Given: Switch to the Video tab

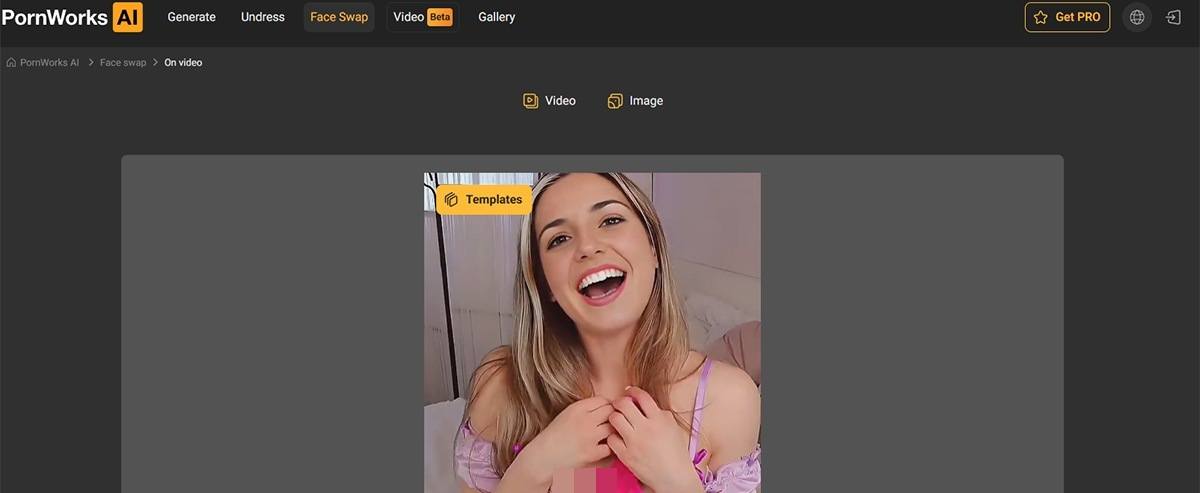Looking at the screenshot, I should coord(559,101).
